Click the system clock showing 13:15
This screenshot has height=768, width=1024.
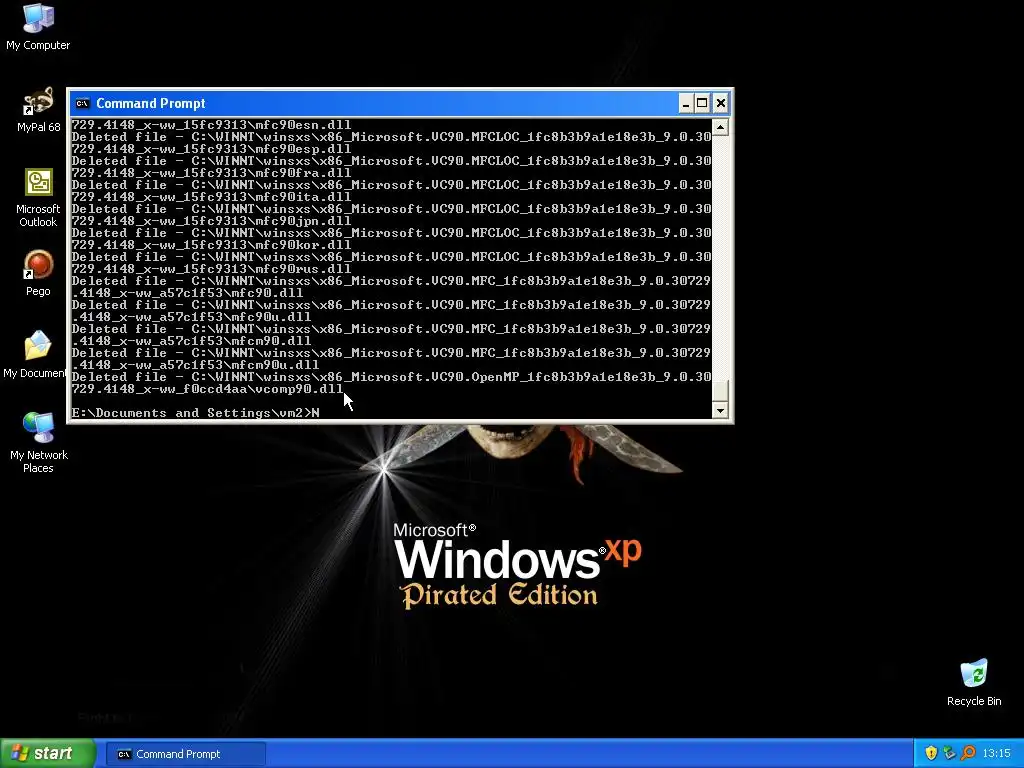pyautogui.click(x=996, y=754)
